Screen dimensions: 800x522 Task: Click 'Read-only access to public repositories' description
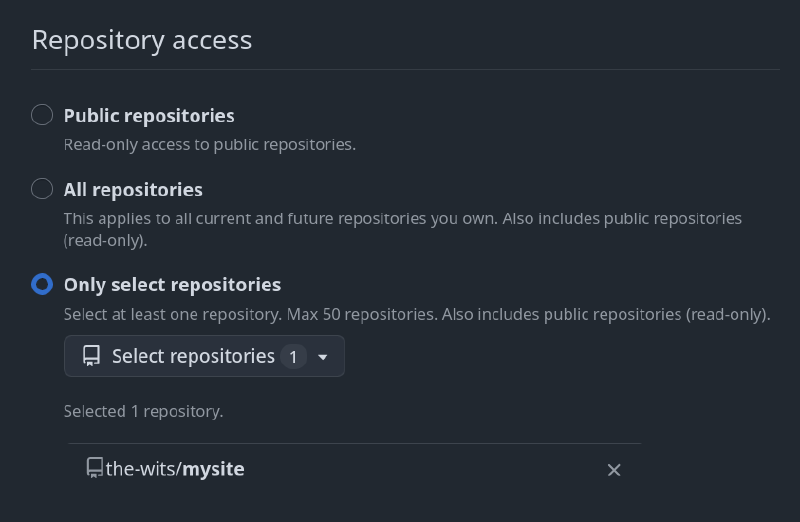[x=210, y=144]
